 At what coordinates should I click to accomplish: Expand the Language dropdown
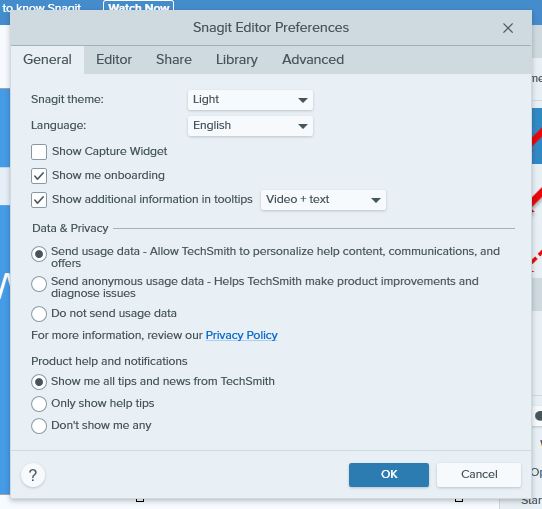[250, 126]
